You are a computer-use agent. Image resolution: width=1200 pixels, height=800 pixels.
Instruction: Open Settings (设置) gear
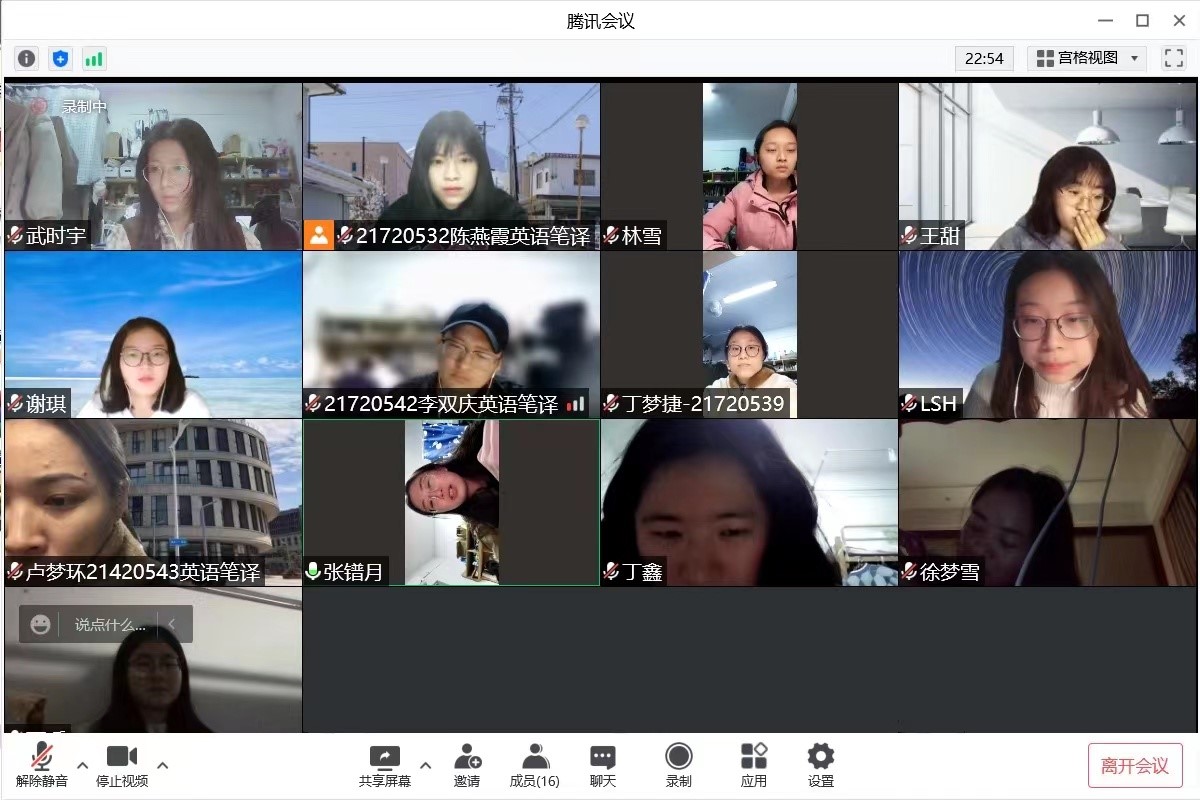821,765
